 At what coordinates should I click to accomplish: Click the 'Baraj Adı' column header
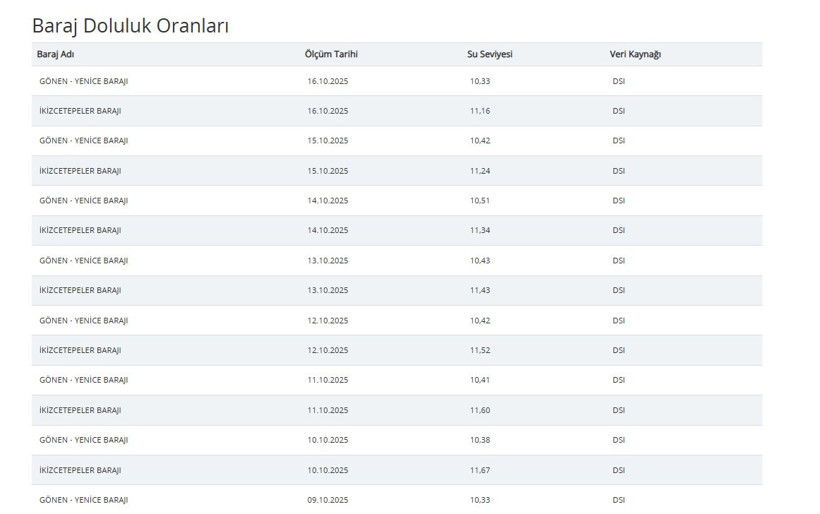coord(55,54)
